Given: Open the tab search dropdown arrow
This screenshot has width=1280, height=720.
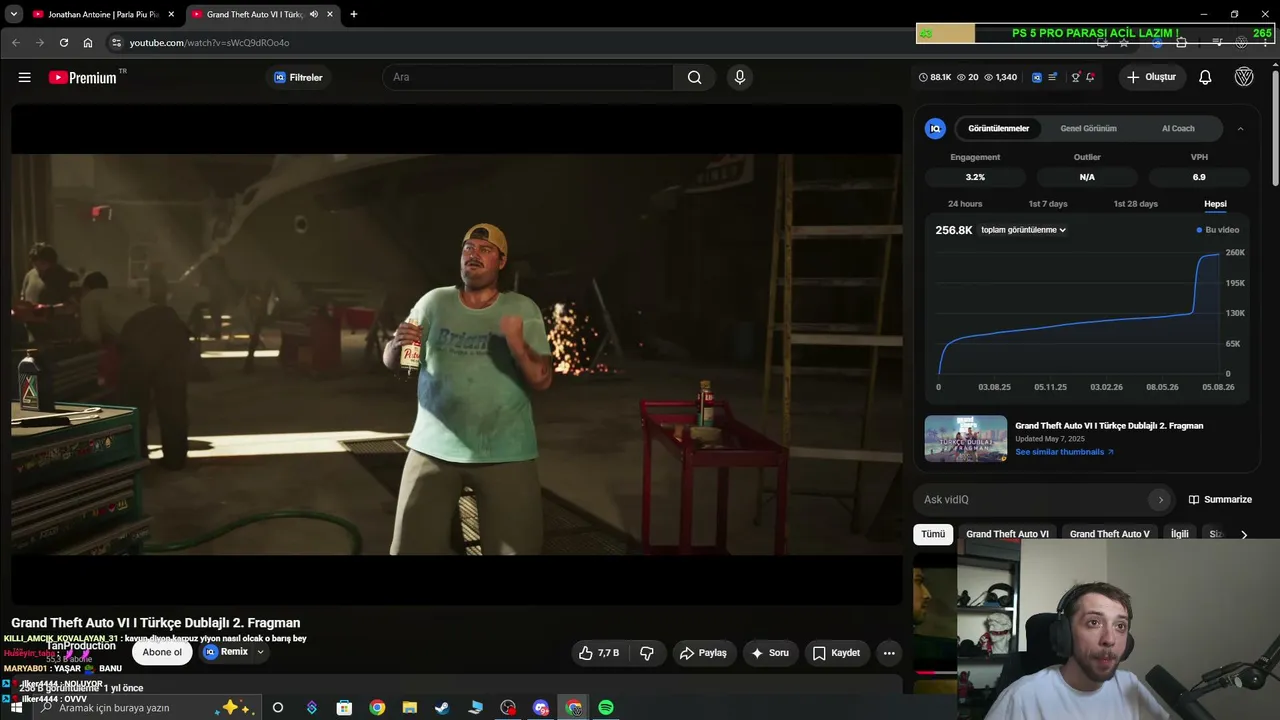Looking at the screenshot, I should coord(13,14).
